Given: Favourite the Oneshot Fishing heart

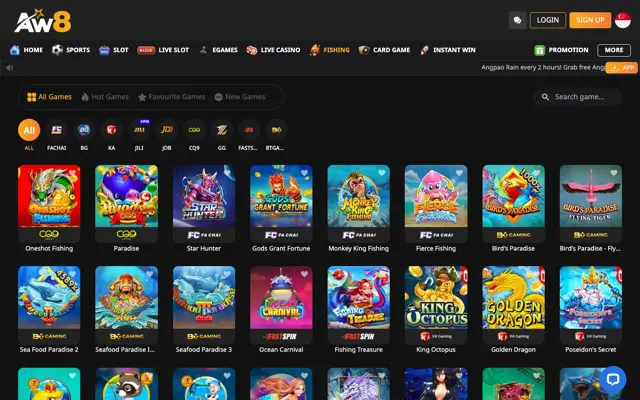Looking at the screenshot, I should [x=72, y=173].
